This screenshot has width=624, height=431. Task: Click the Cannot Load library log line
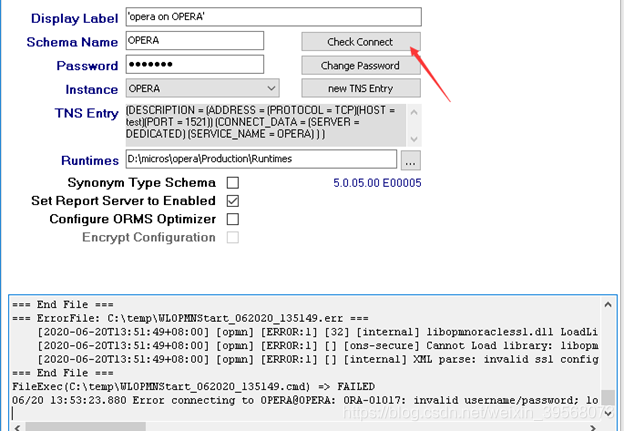(x=318, y=345)
